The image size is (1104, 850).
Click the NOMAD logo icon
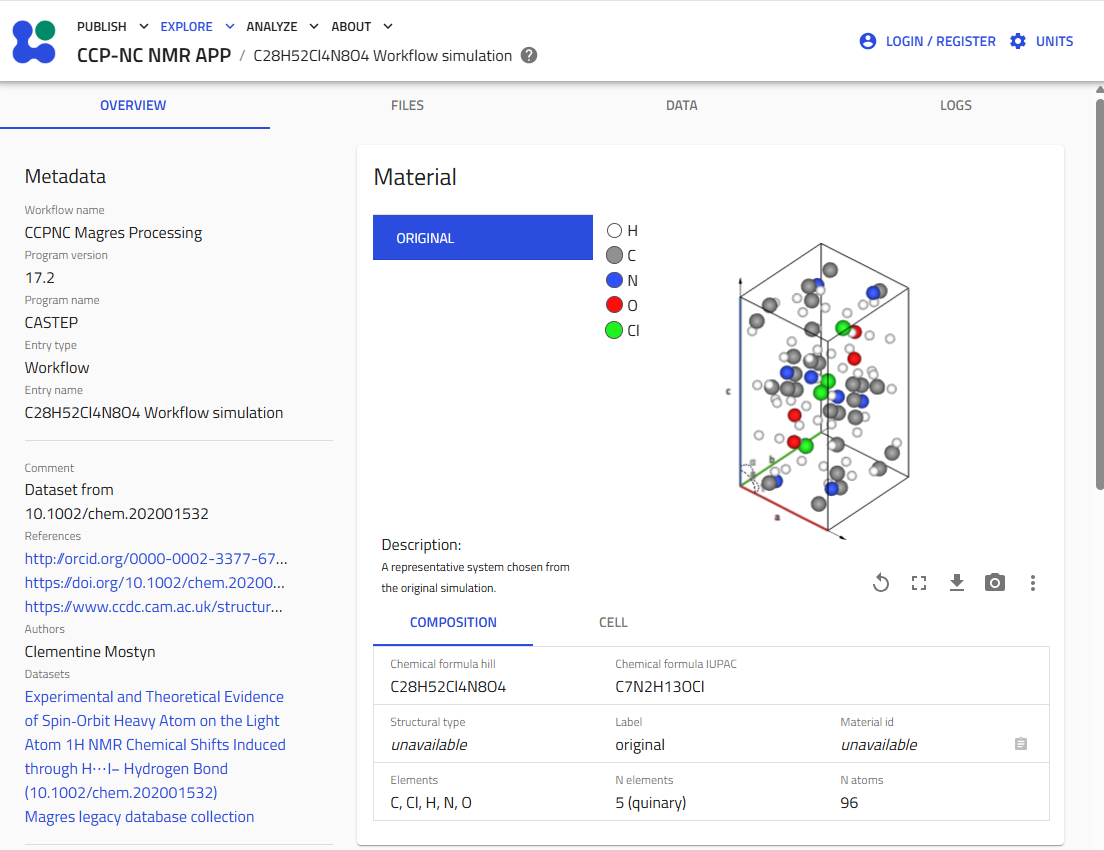[x=34, y=42]
